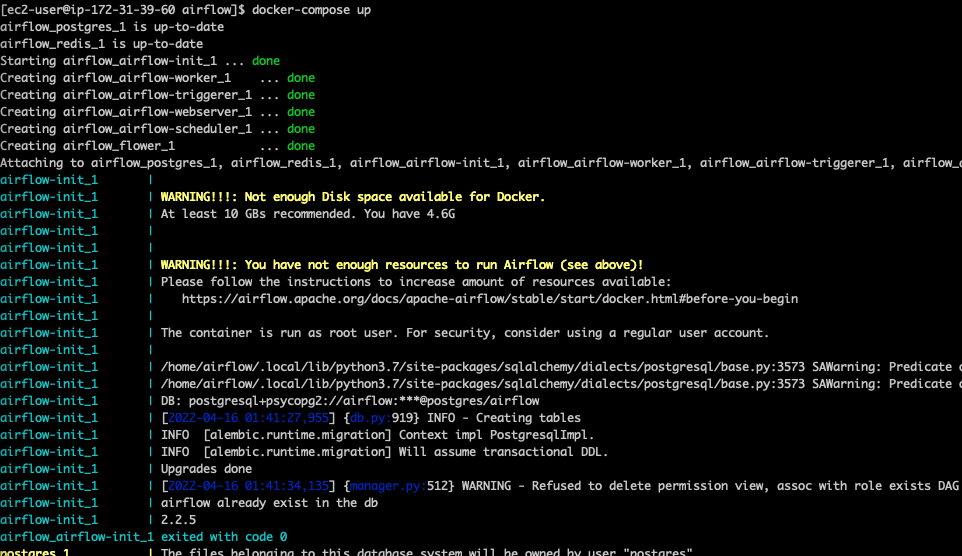
Task: Click the 'docker-compose up' command text
Action: (x=311, y=10)
